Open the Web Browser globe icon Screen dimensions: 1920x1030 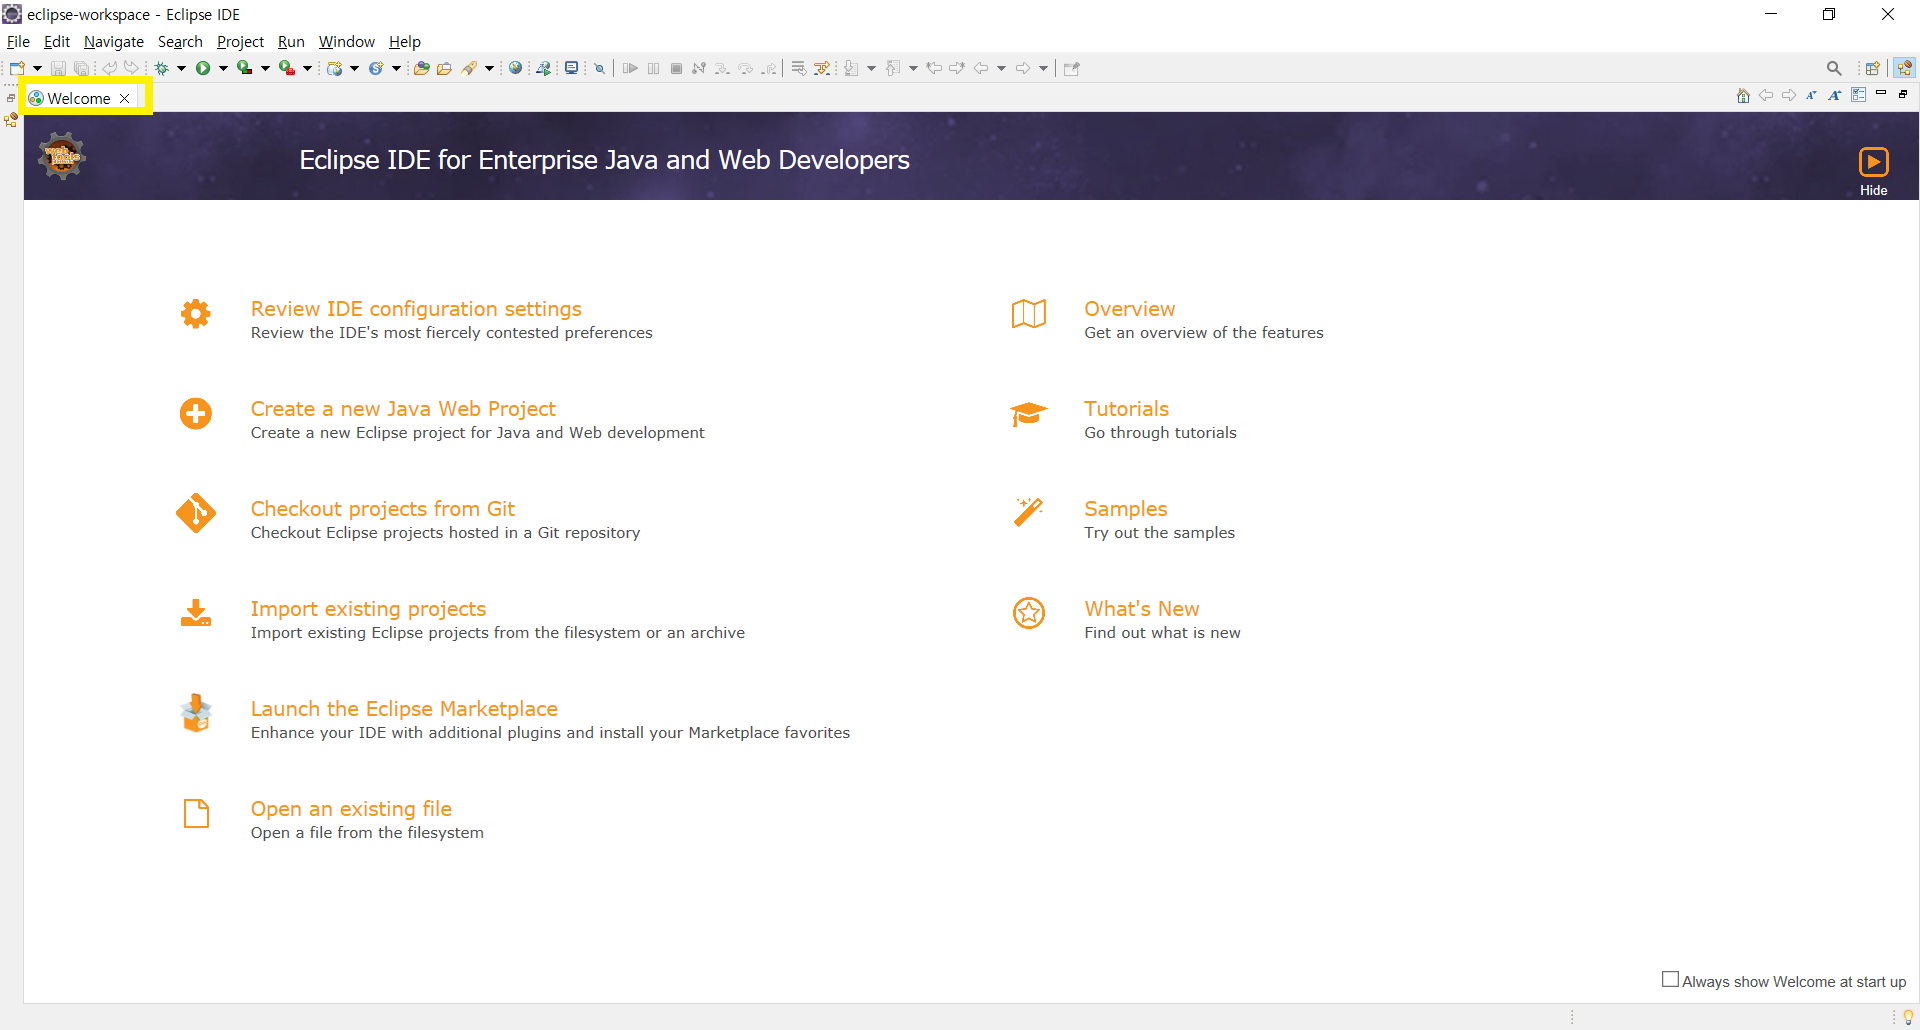(x=515, y=68)
